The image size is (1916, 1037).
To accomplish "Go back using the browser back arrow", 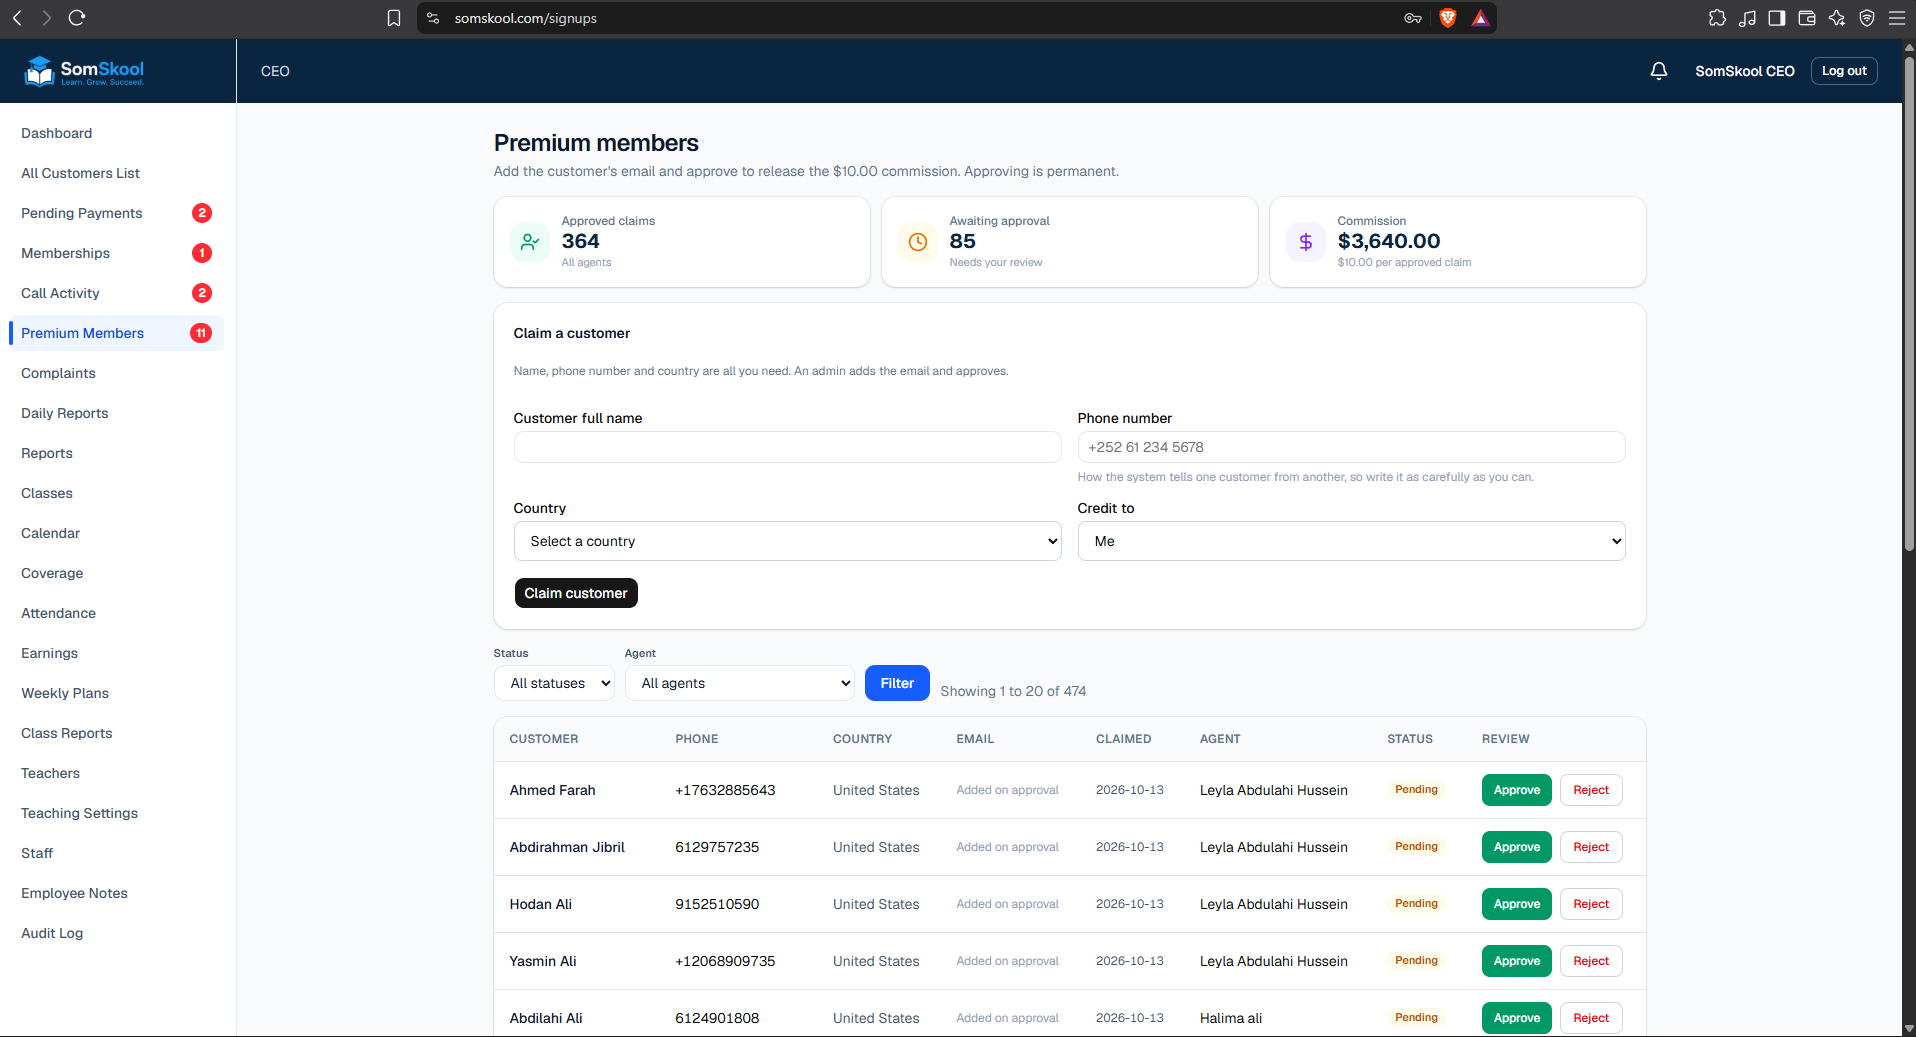I will coord(17,18).
